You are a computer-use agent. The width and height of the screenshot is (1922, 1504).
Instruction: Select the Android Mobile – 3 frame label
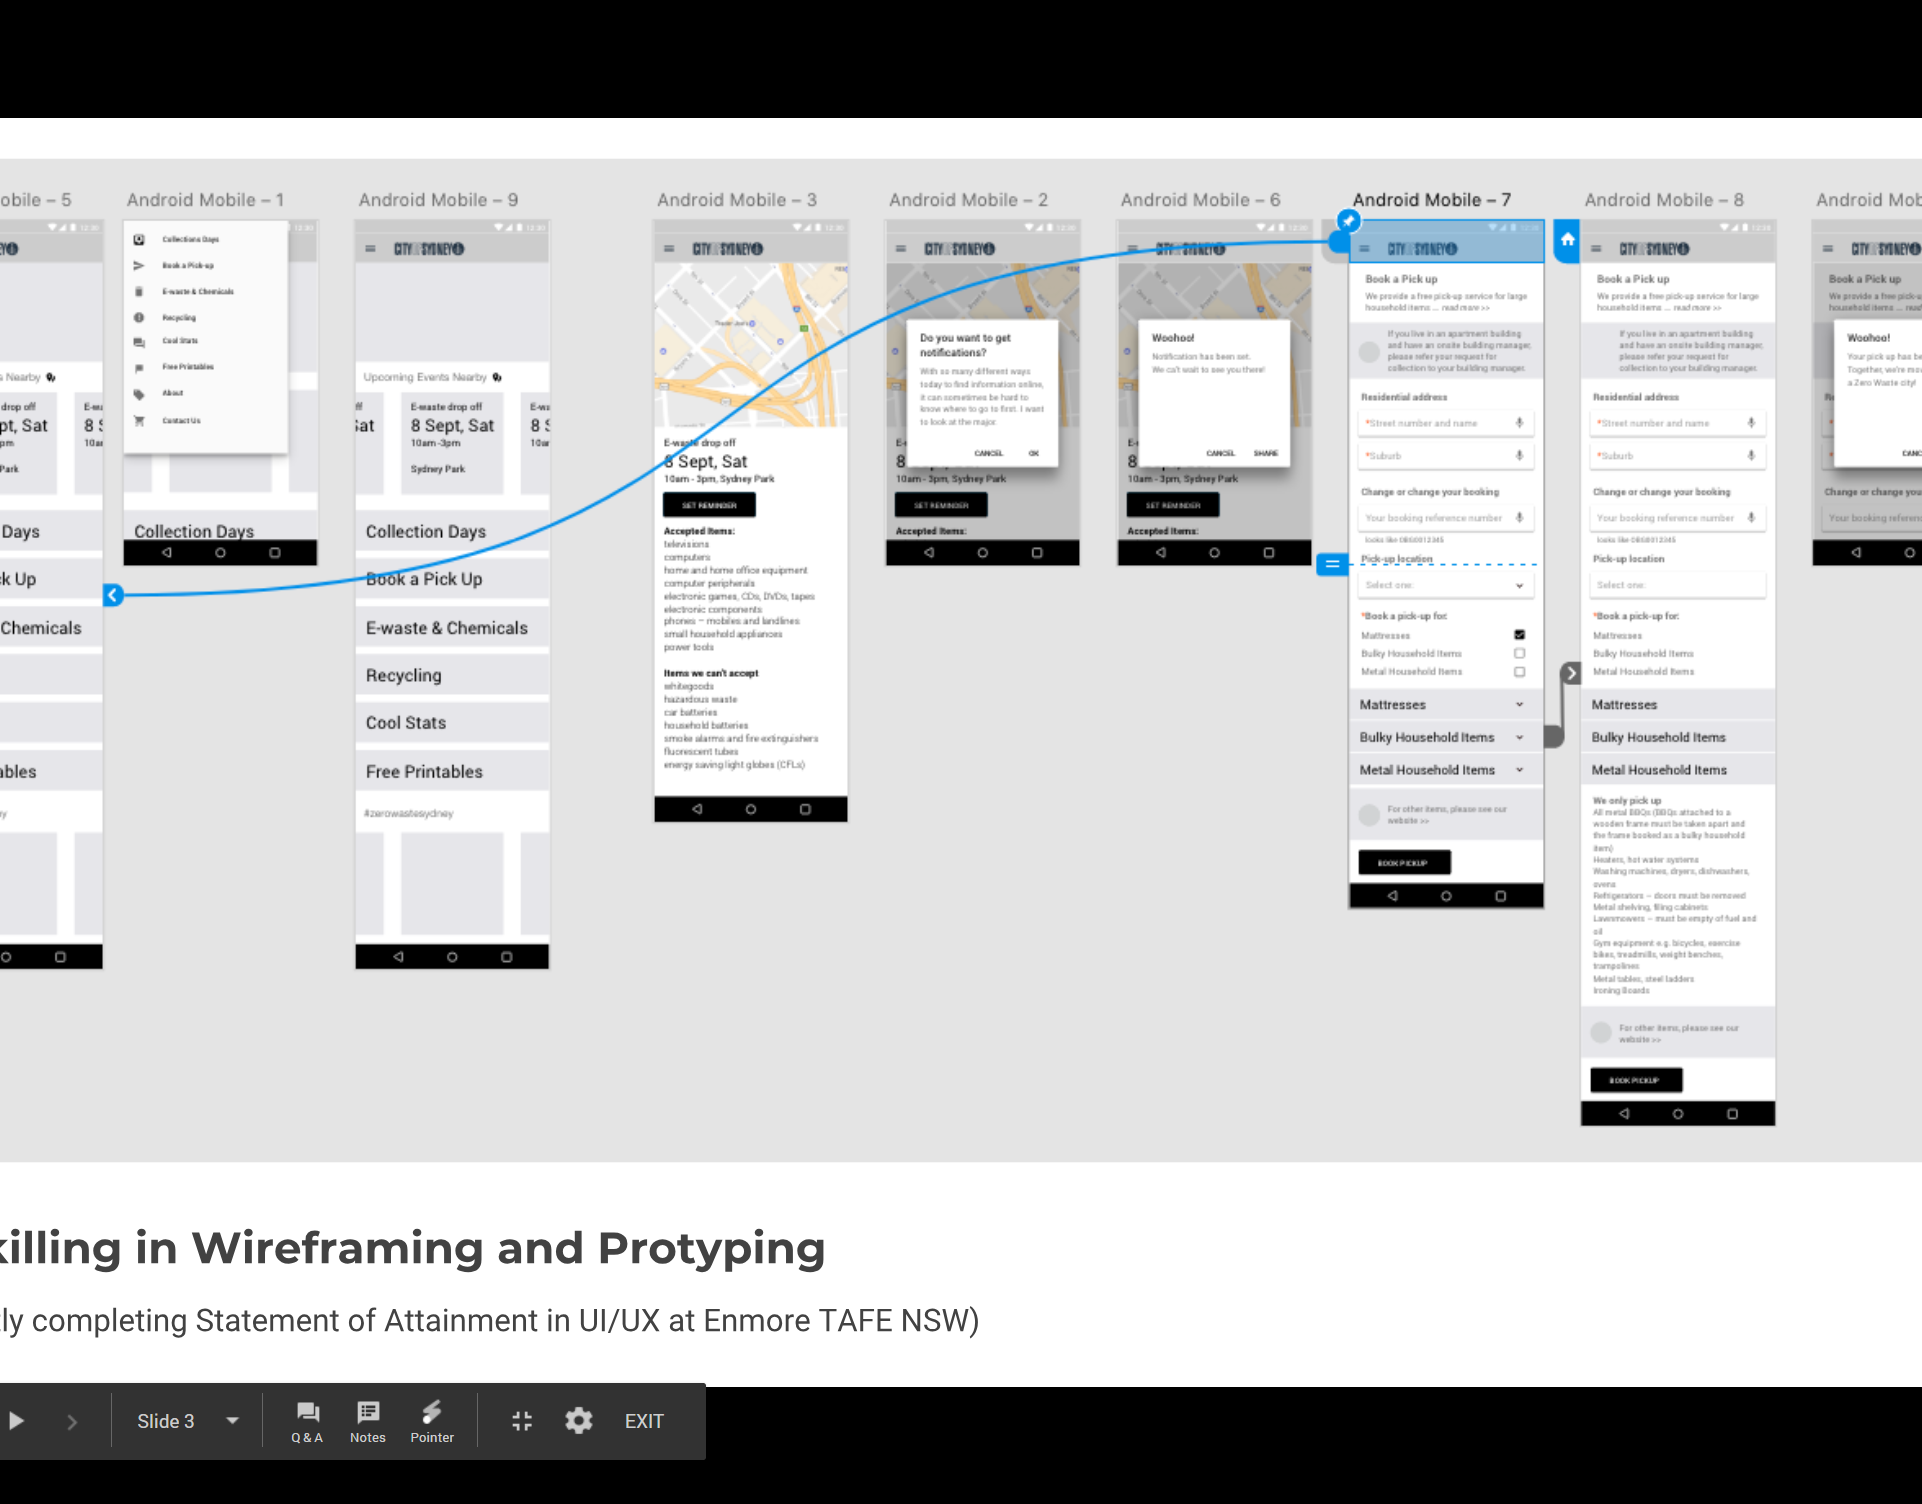click(737, 200)
